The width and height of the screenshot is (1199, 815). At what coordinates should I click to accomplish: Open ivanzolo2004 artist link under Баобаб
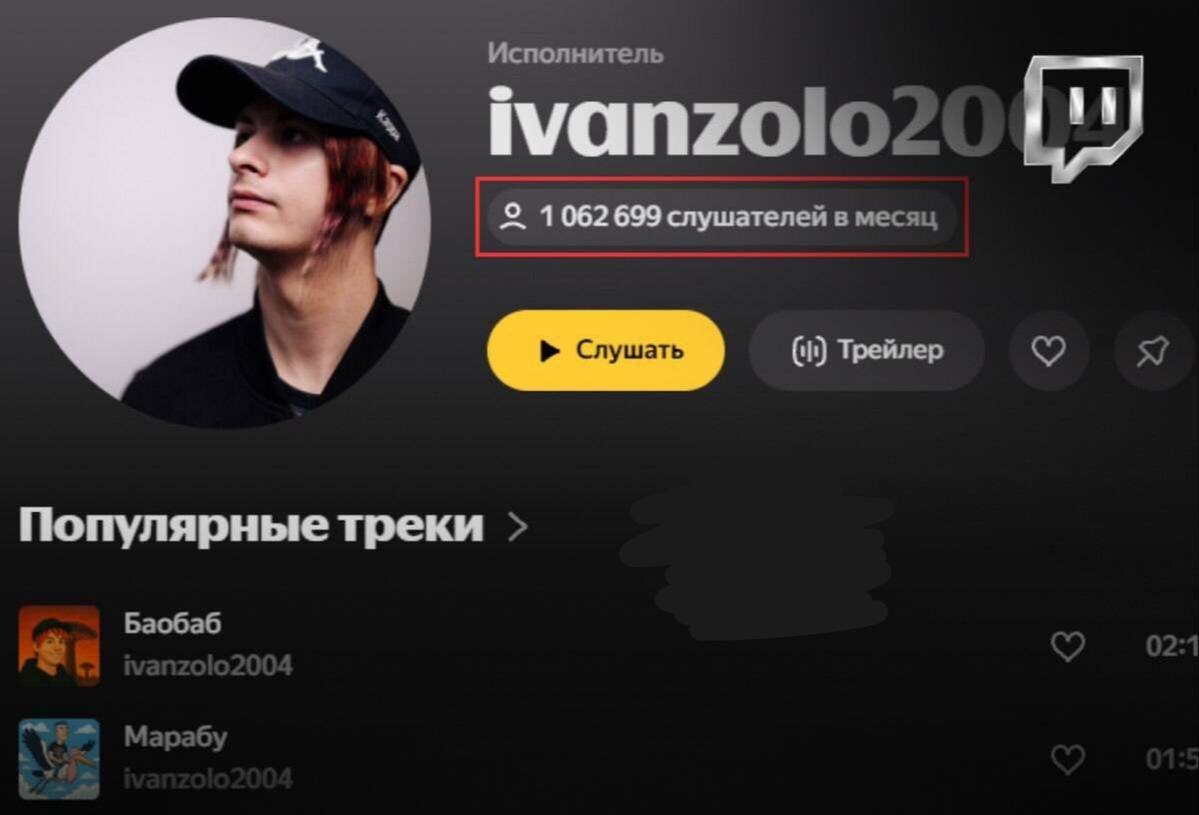208,666
